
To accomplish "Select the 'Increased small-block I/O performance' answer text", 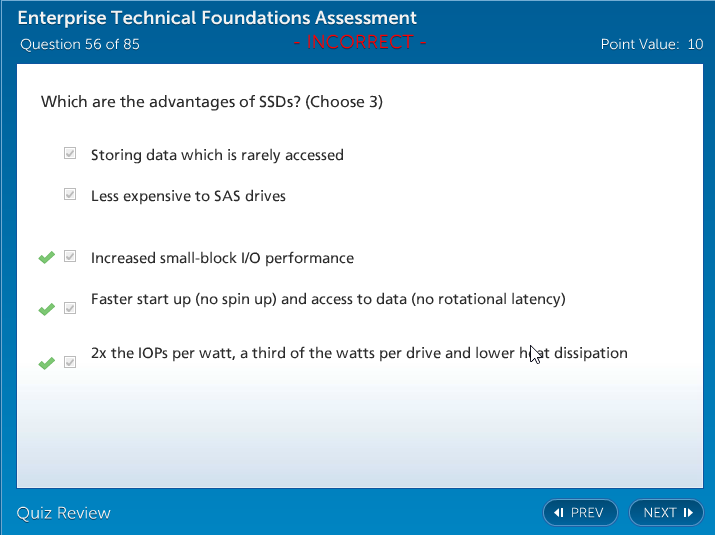I will coord(222,258).
